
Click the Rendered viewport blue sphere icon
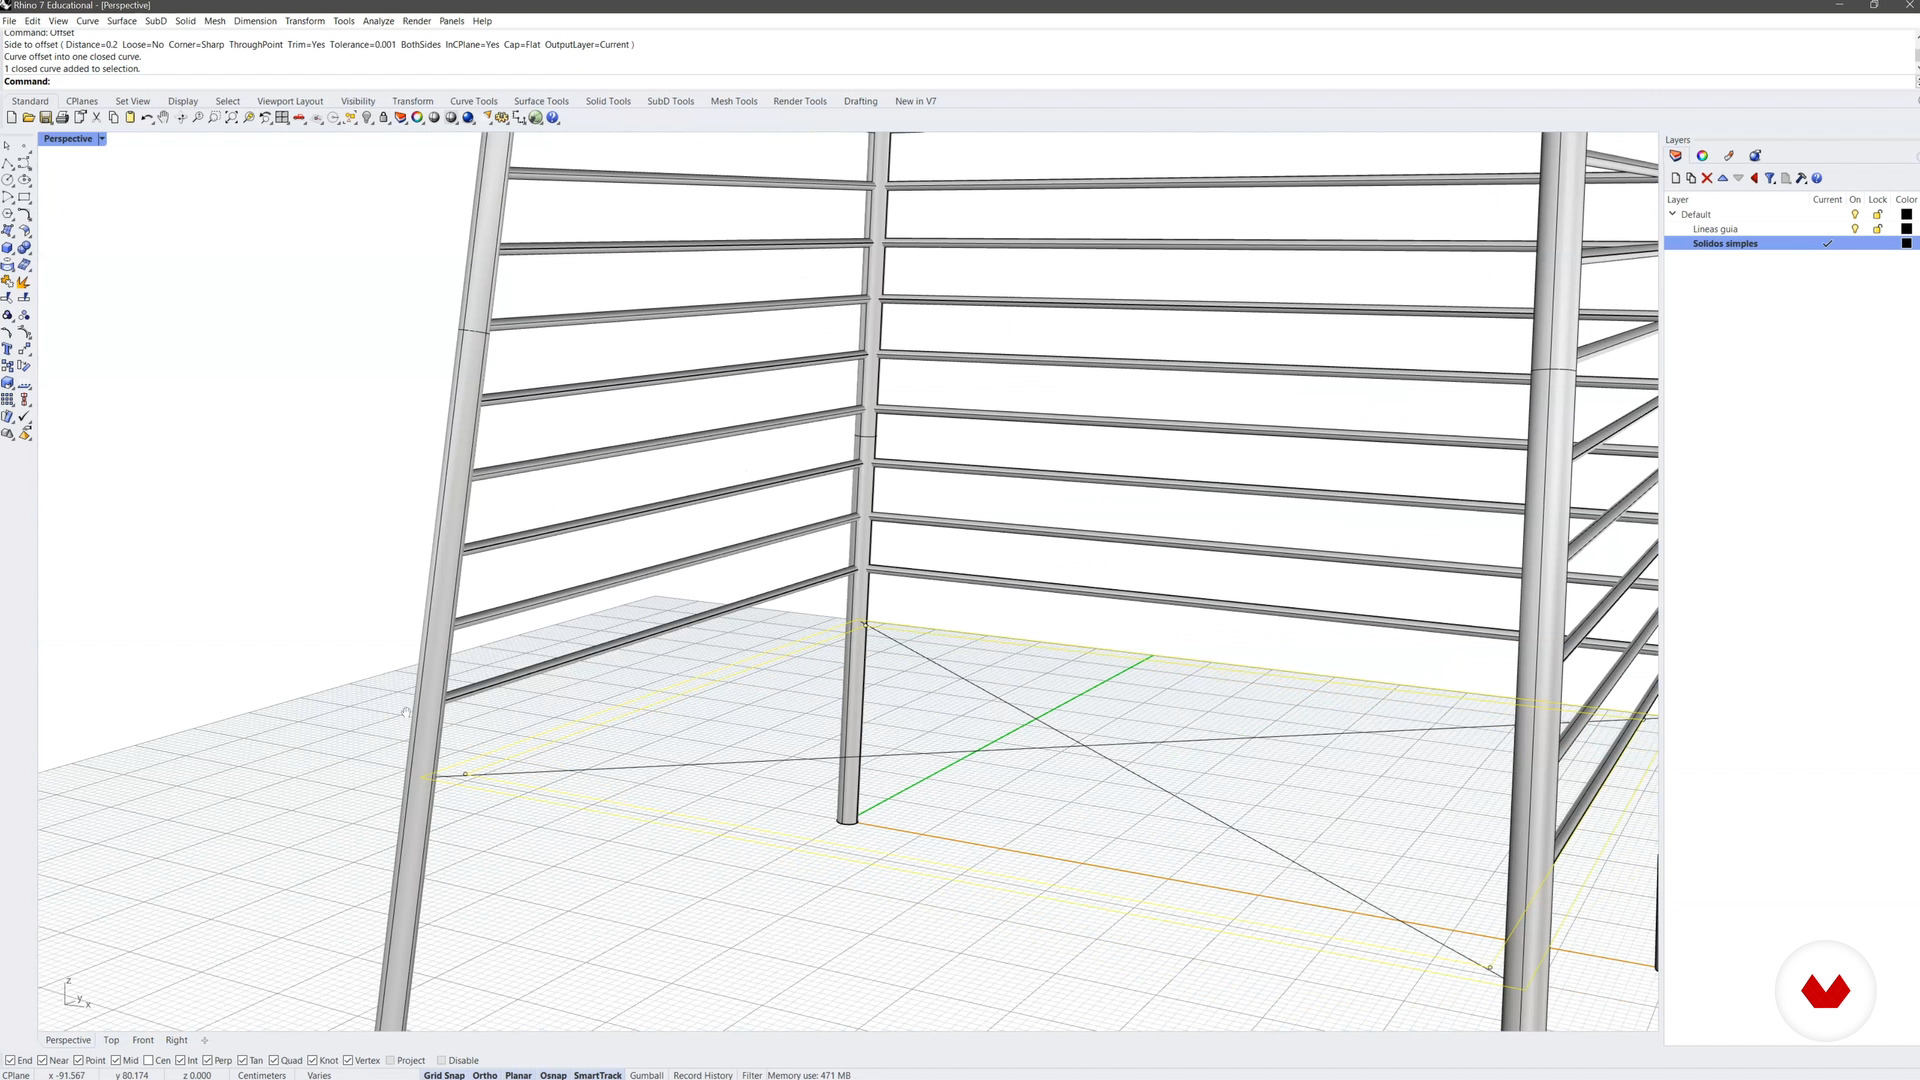tap(468, 118)
